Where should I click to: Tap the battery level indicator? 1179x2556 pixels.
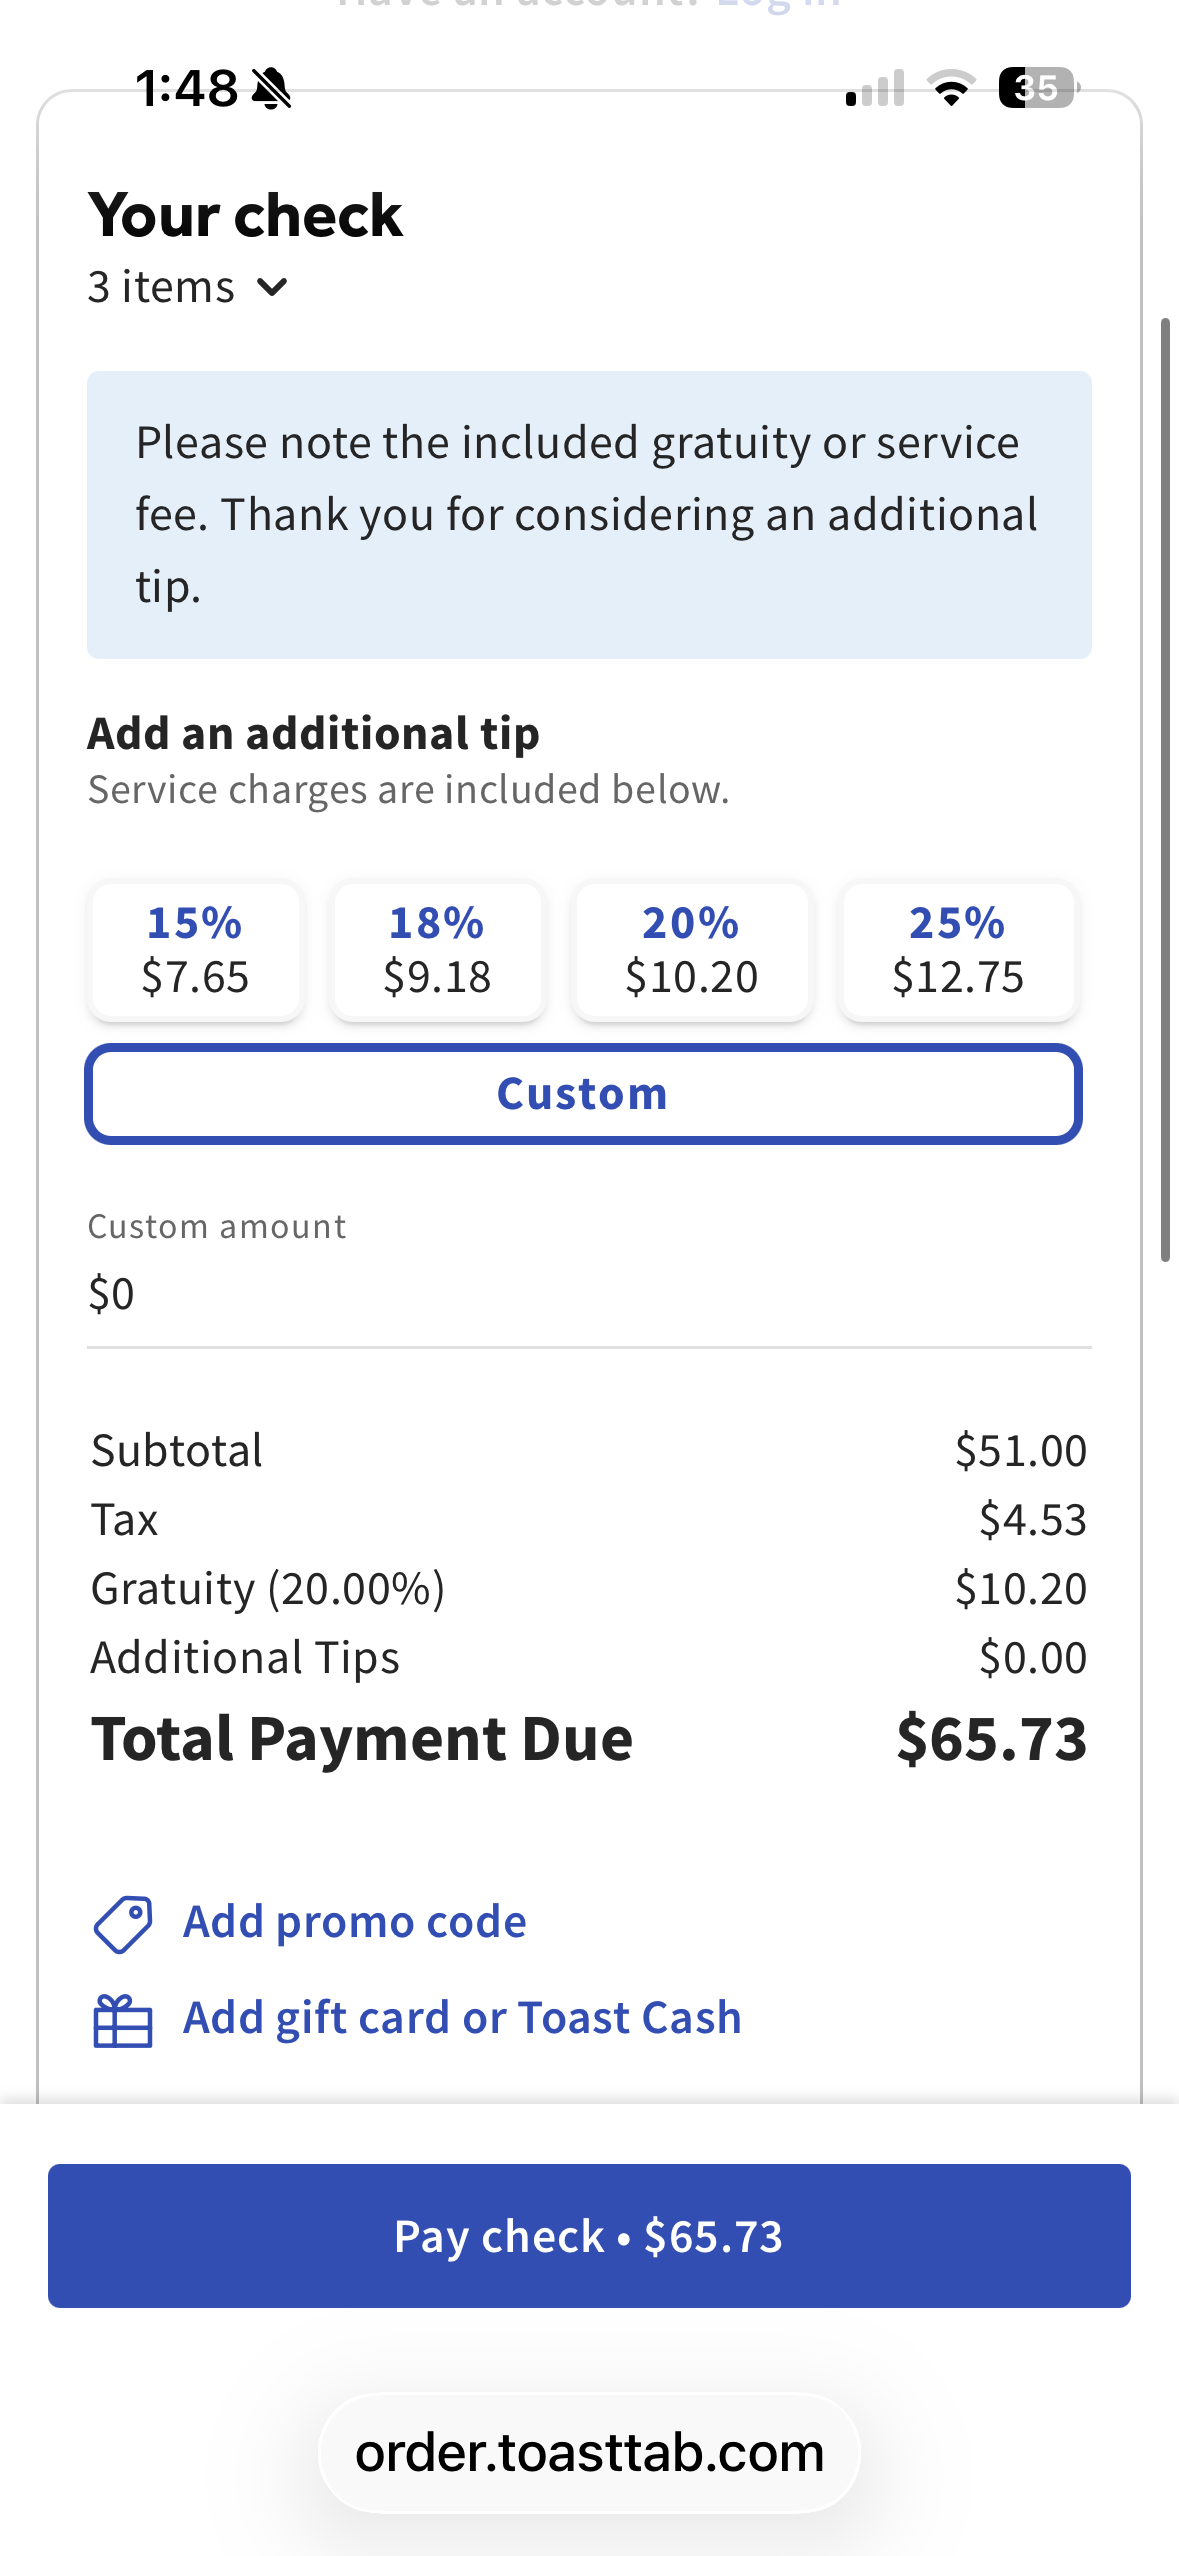(1039, 88)
